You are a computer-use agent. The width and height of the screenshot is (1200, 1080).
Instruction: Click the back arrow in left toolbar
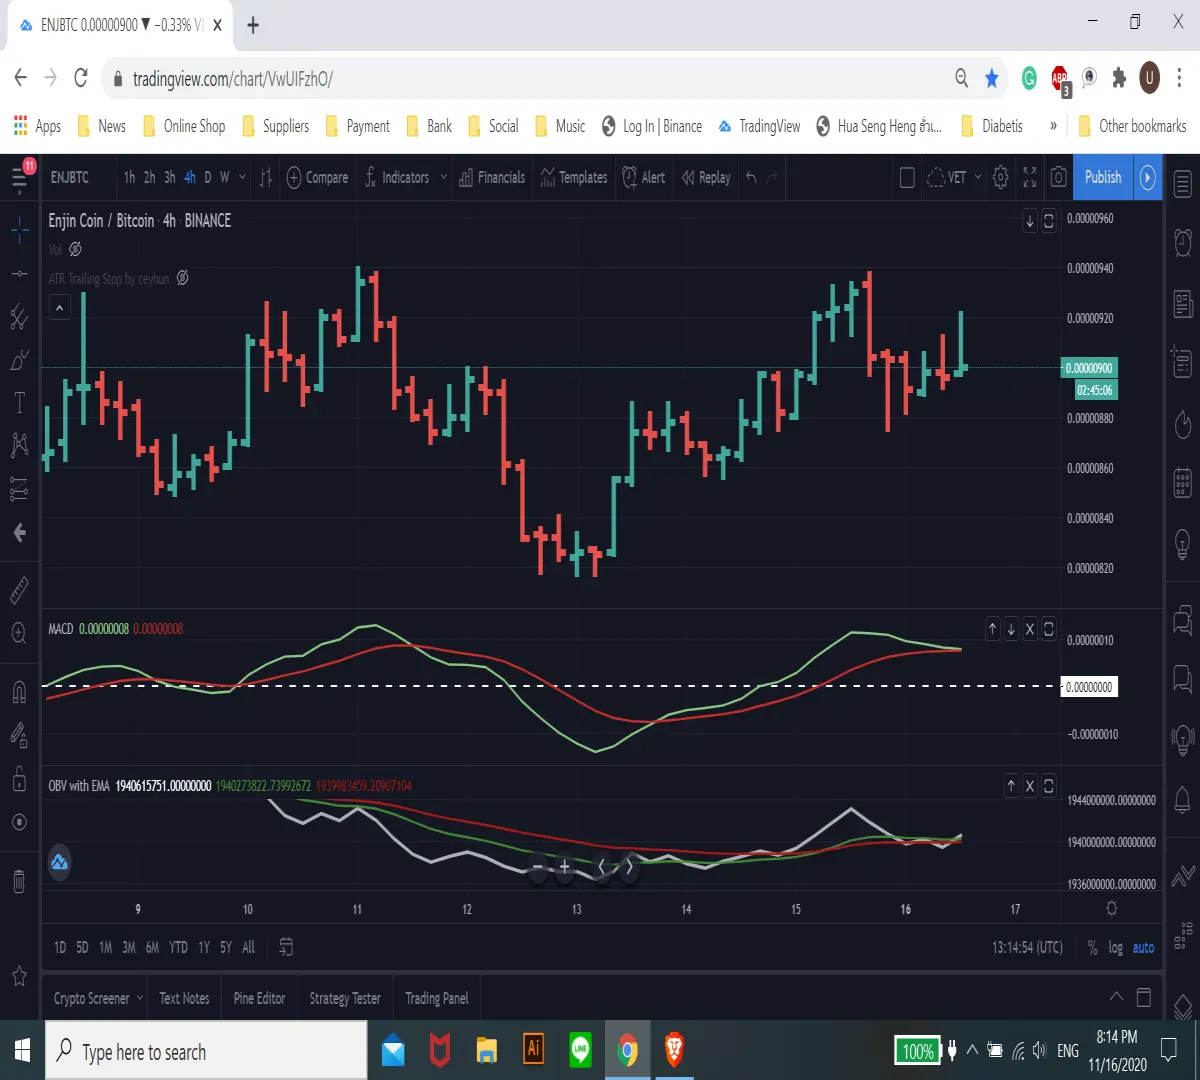pyautogui.click(x=19, y=533)
